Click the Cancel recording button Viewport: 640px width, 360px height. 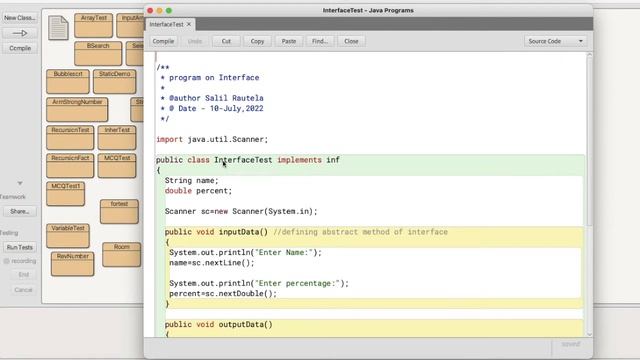click(x=23, y=290)
